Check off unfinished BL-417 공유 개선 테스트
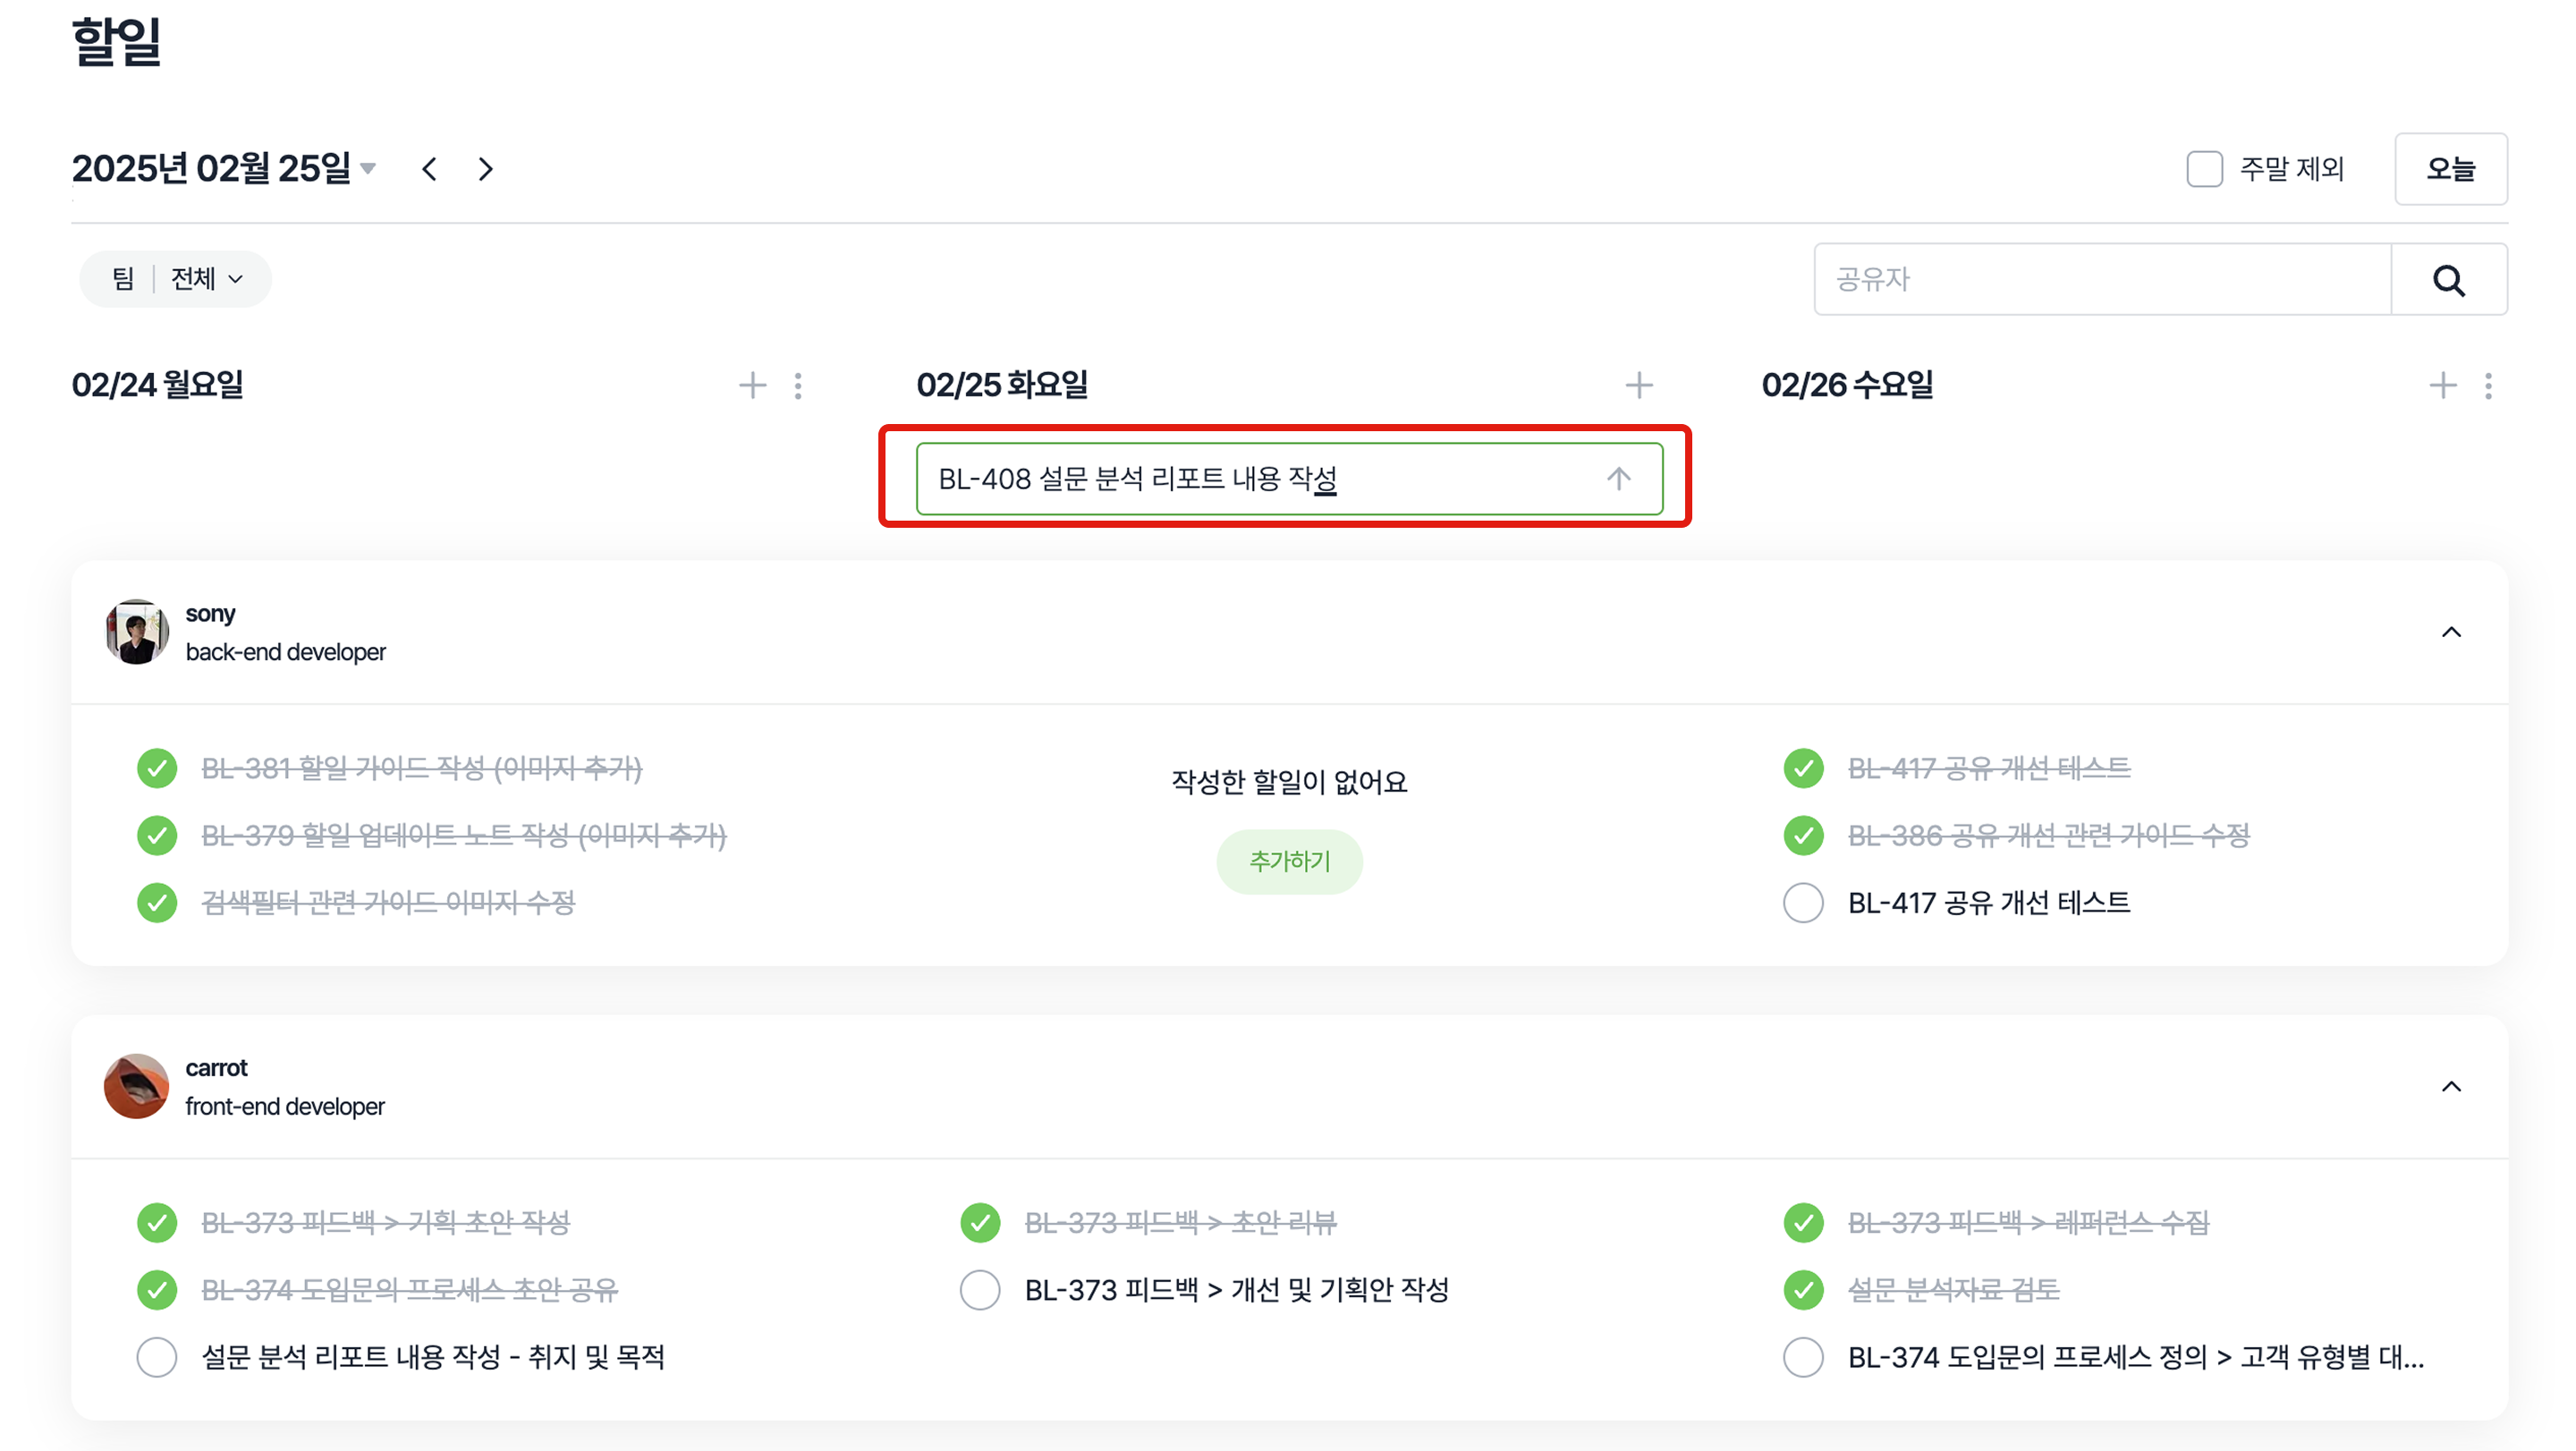 pyautogui.click(x=1803, y=903)
